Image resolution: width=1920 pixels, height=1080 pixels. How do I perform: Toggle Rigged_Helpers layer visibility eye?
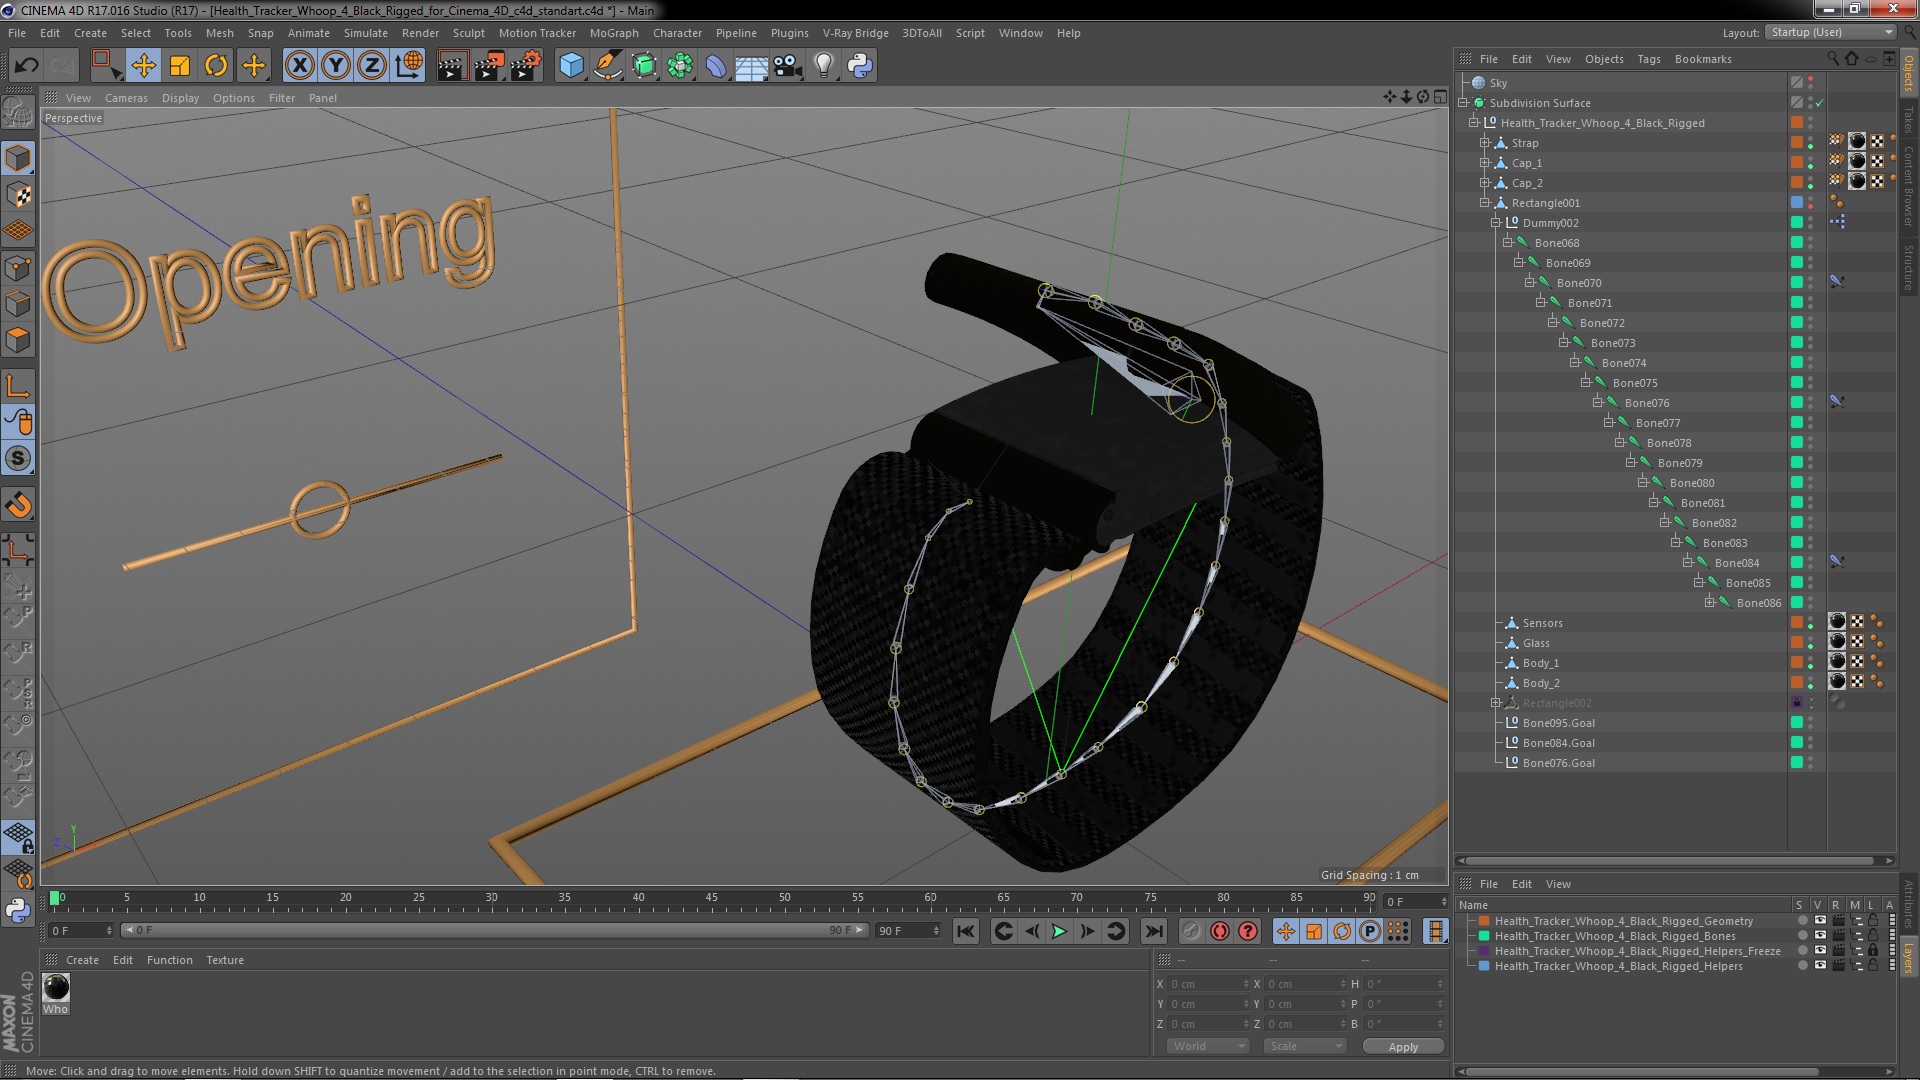pyautogui.click(x=1820, y=966)
